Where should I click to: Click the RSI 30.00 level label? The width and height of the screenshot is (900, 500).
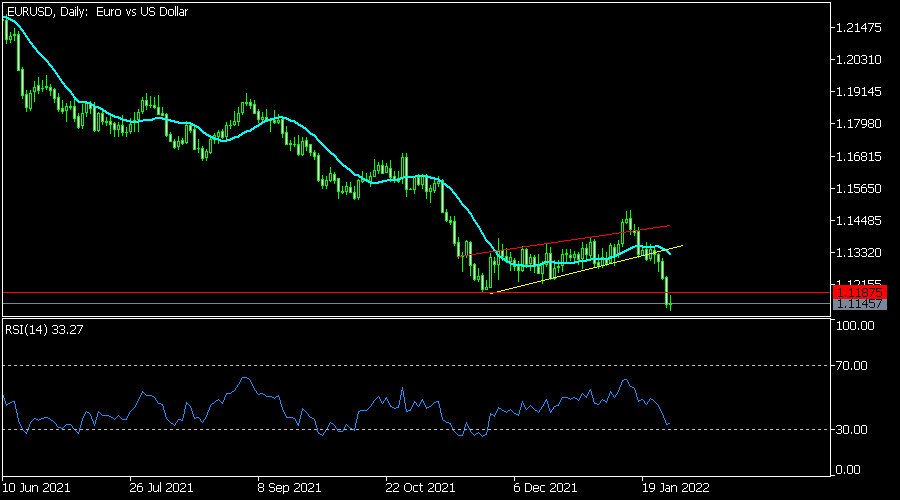(859, 430)
